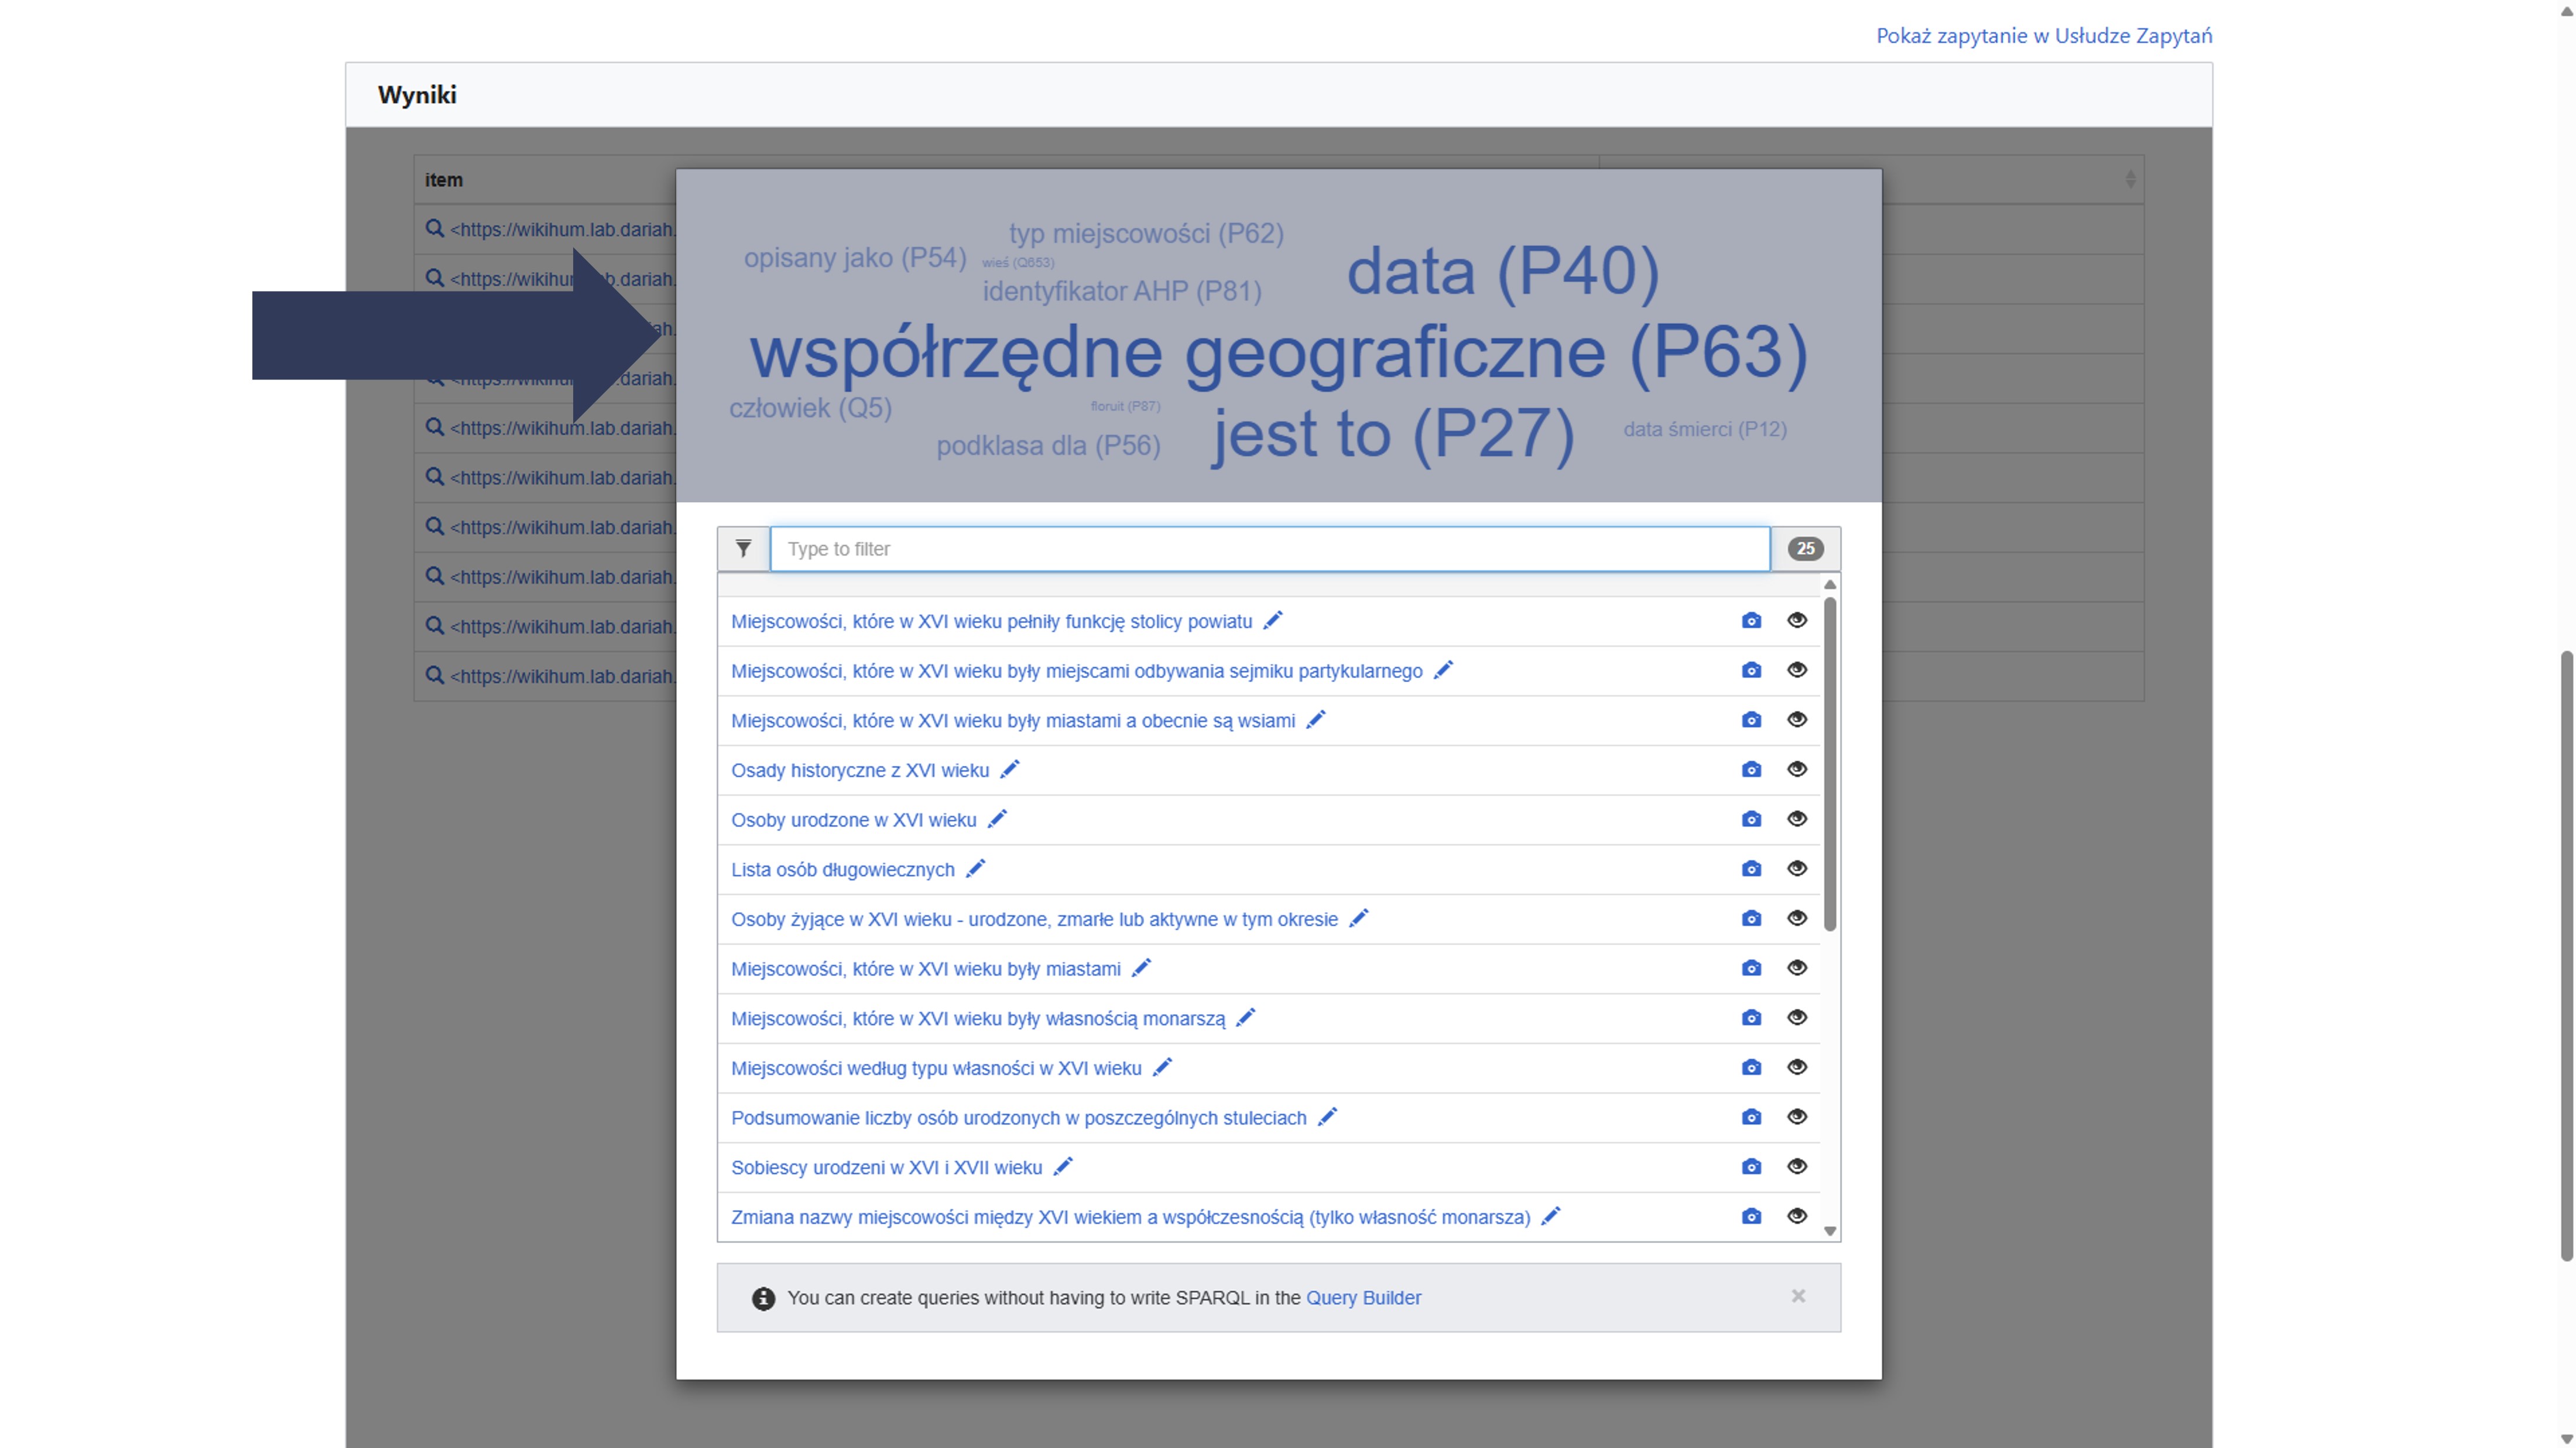Screen dimensions: 2576x1448
Task: Click camera icon for Osady historyczne query
Action: (x=1751, y=769)
